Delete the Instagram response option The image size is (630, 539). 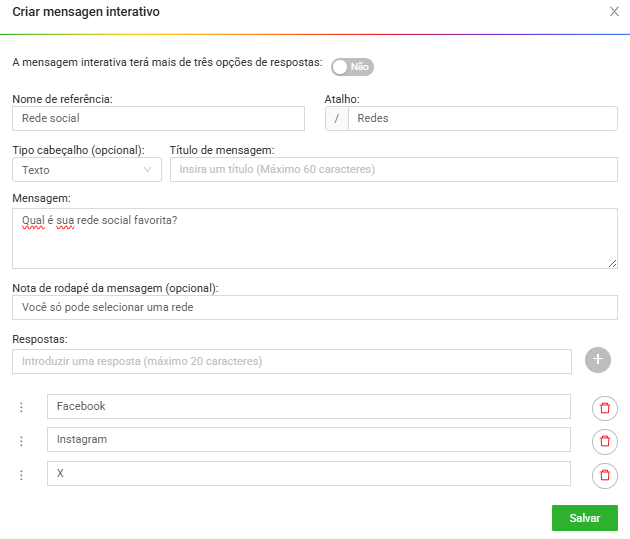[x=605, y=441]
